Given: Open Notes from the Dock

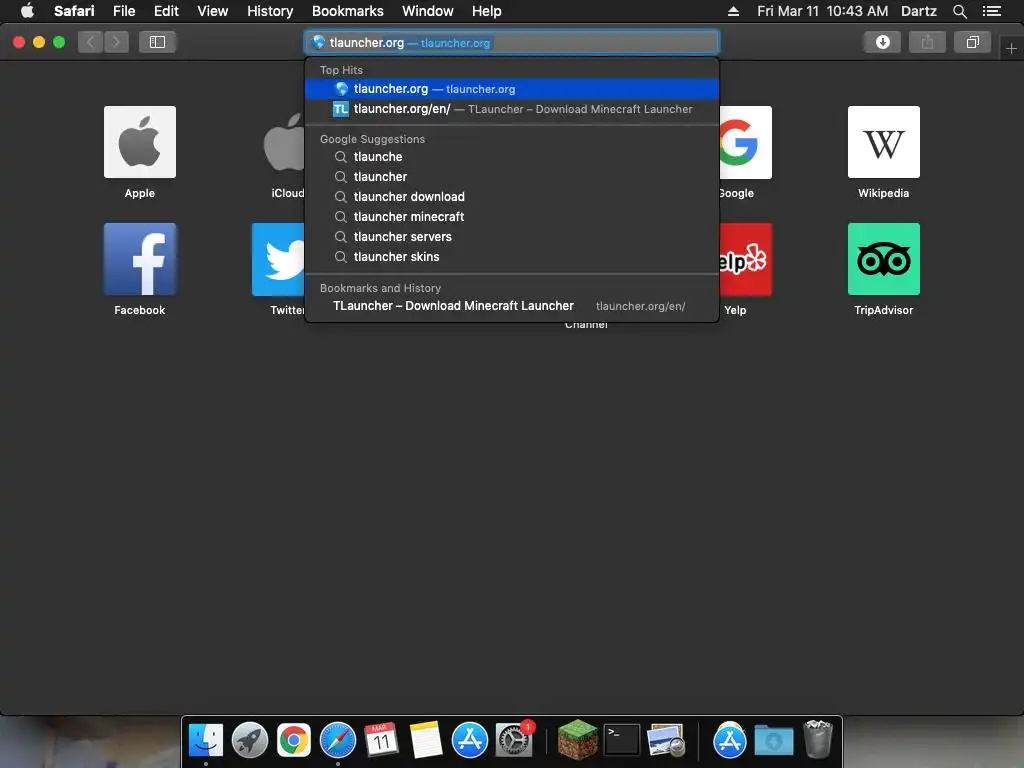Looking at the screenshot, I should (426, 740).
